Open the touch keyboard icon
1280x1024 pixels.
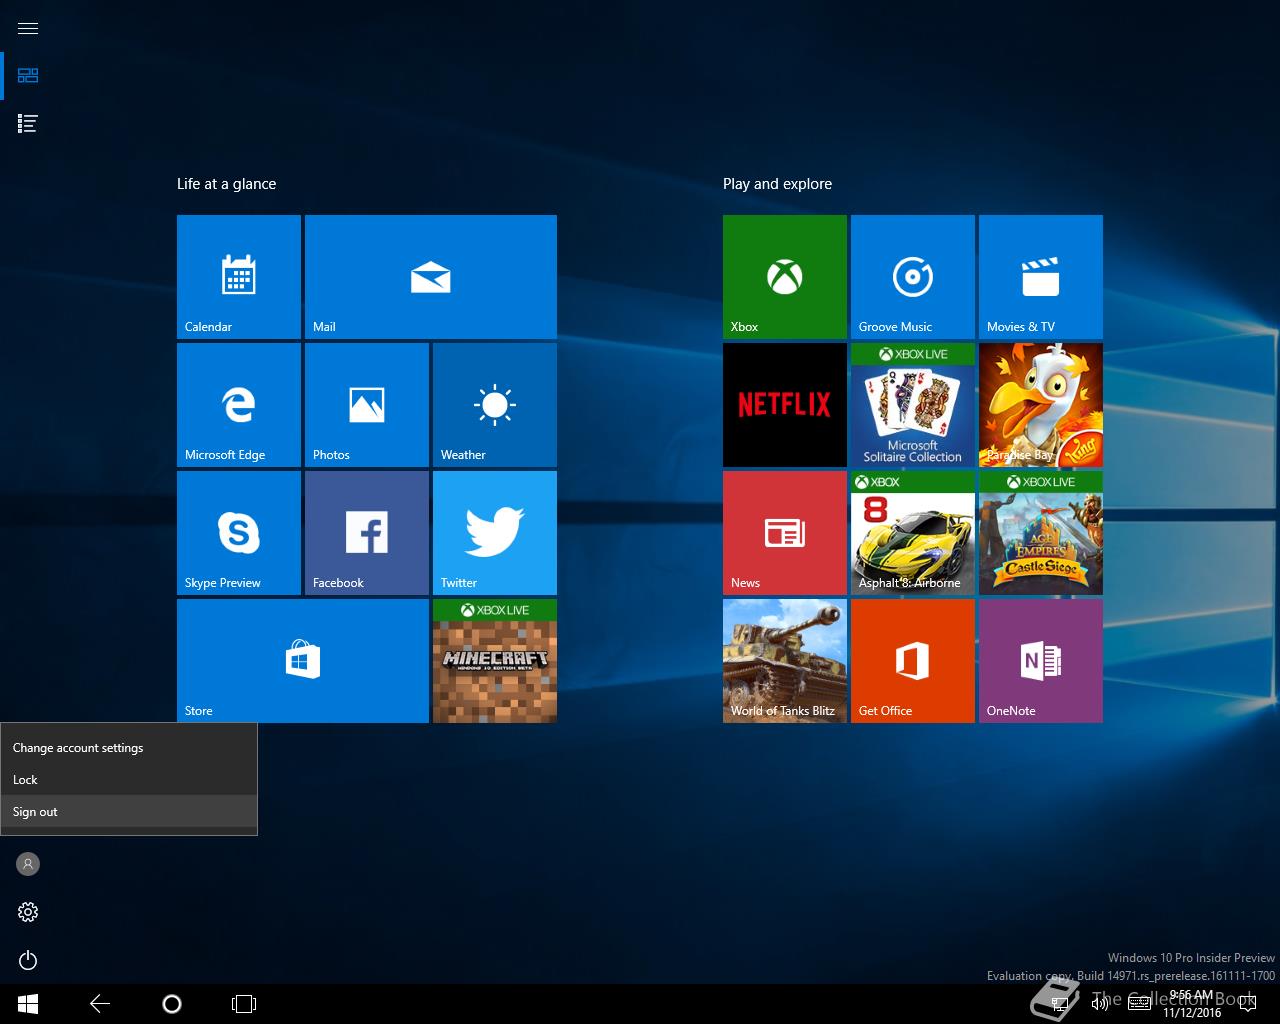1139,1004
